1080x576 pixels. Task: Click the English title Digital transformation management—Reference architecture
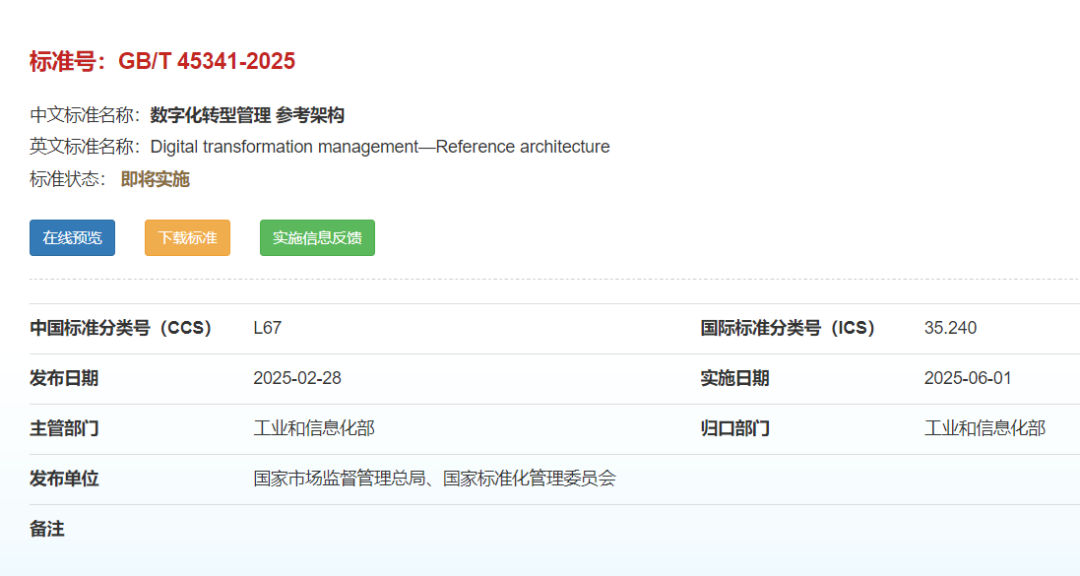click(x=380, y=147)
